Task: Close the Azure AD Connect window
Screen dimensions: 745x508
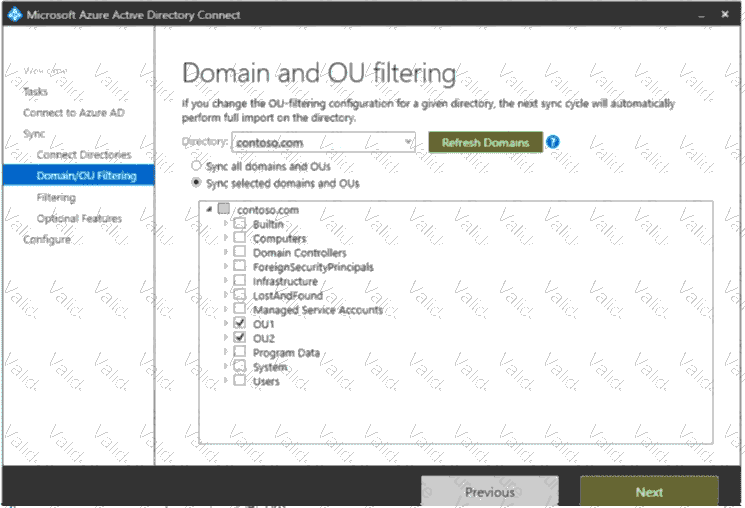Action: pos(724,16)
